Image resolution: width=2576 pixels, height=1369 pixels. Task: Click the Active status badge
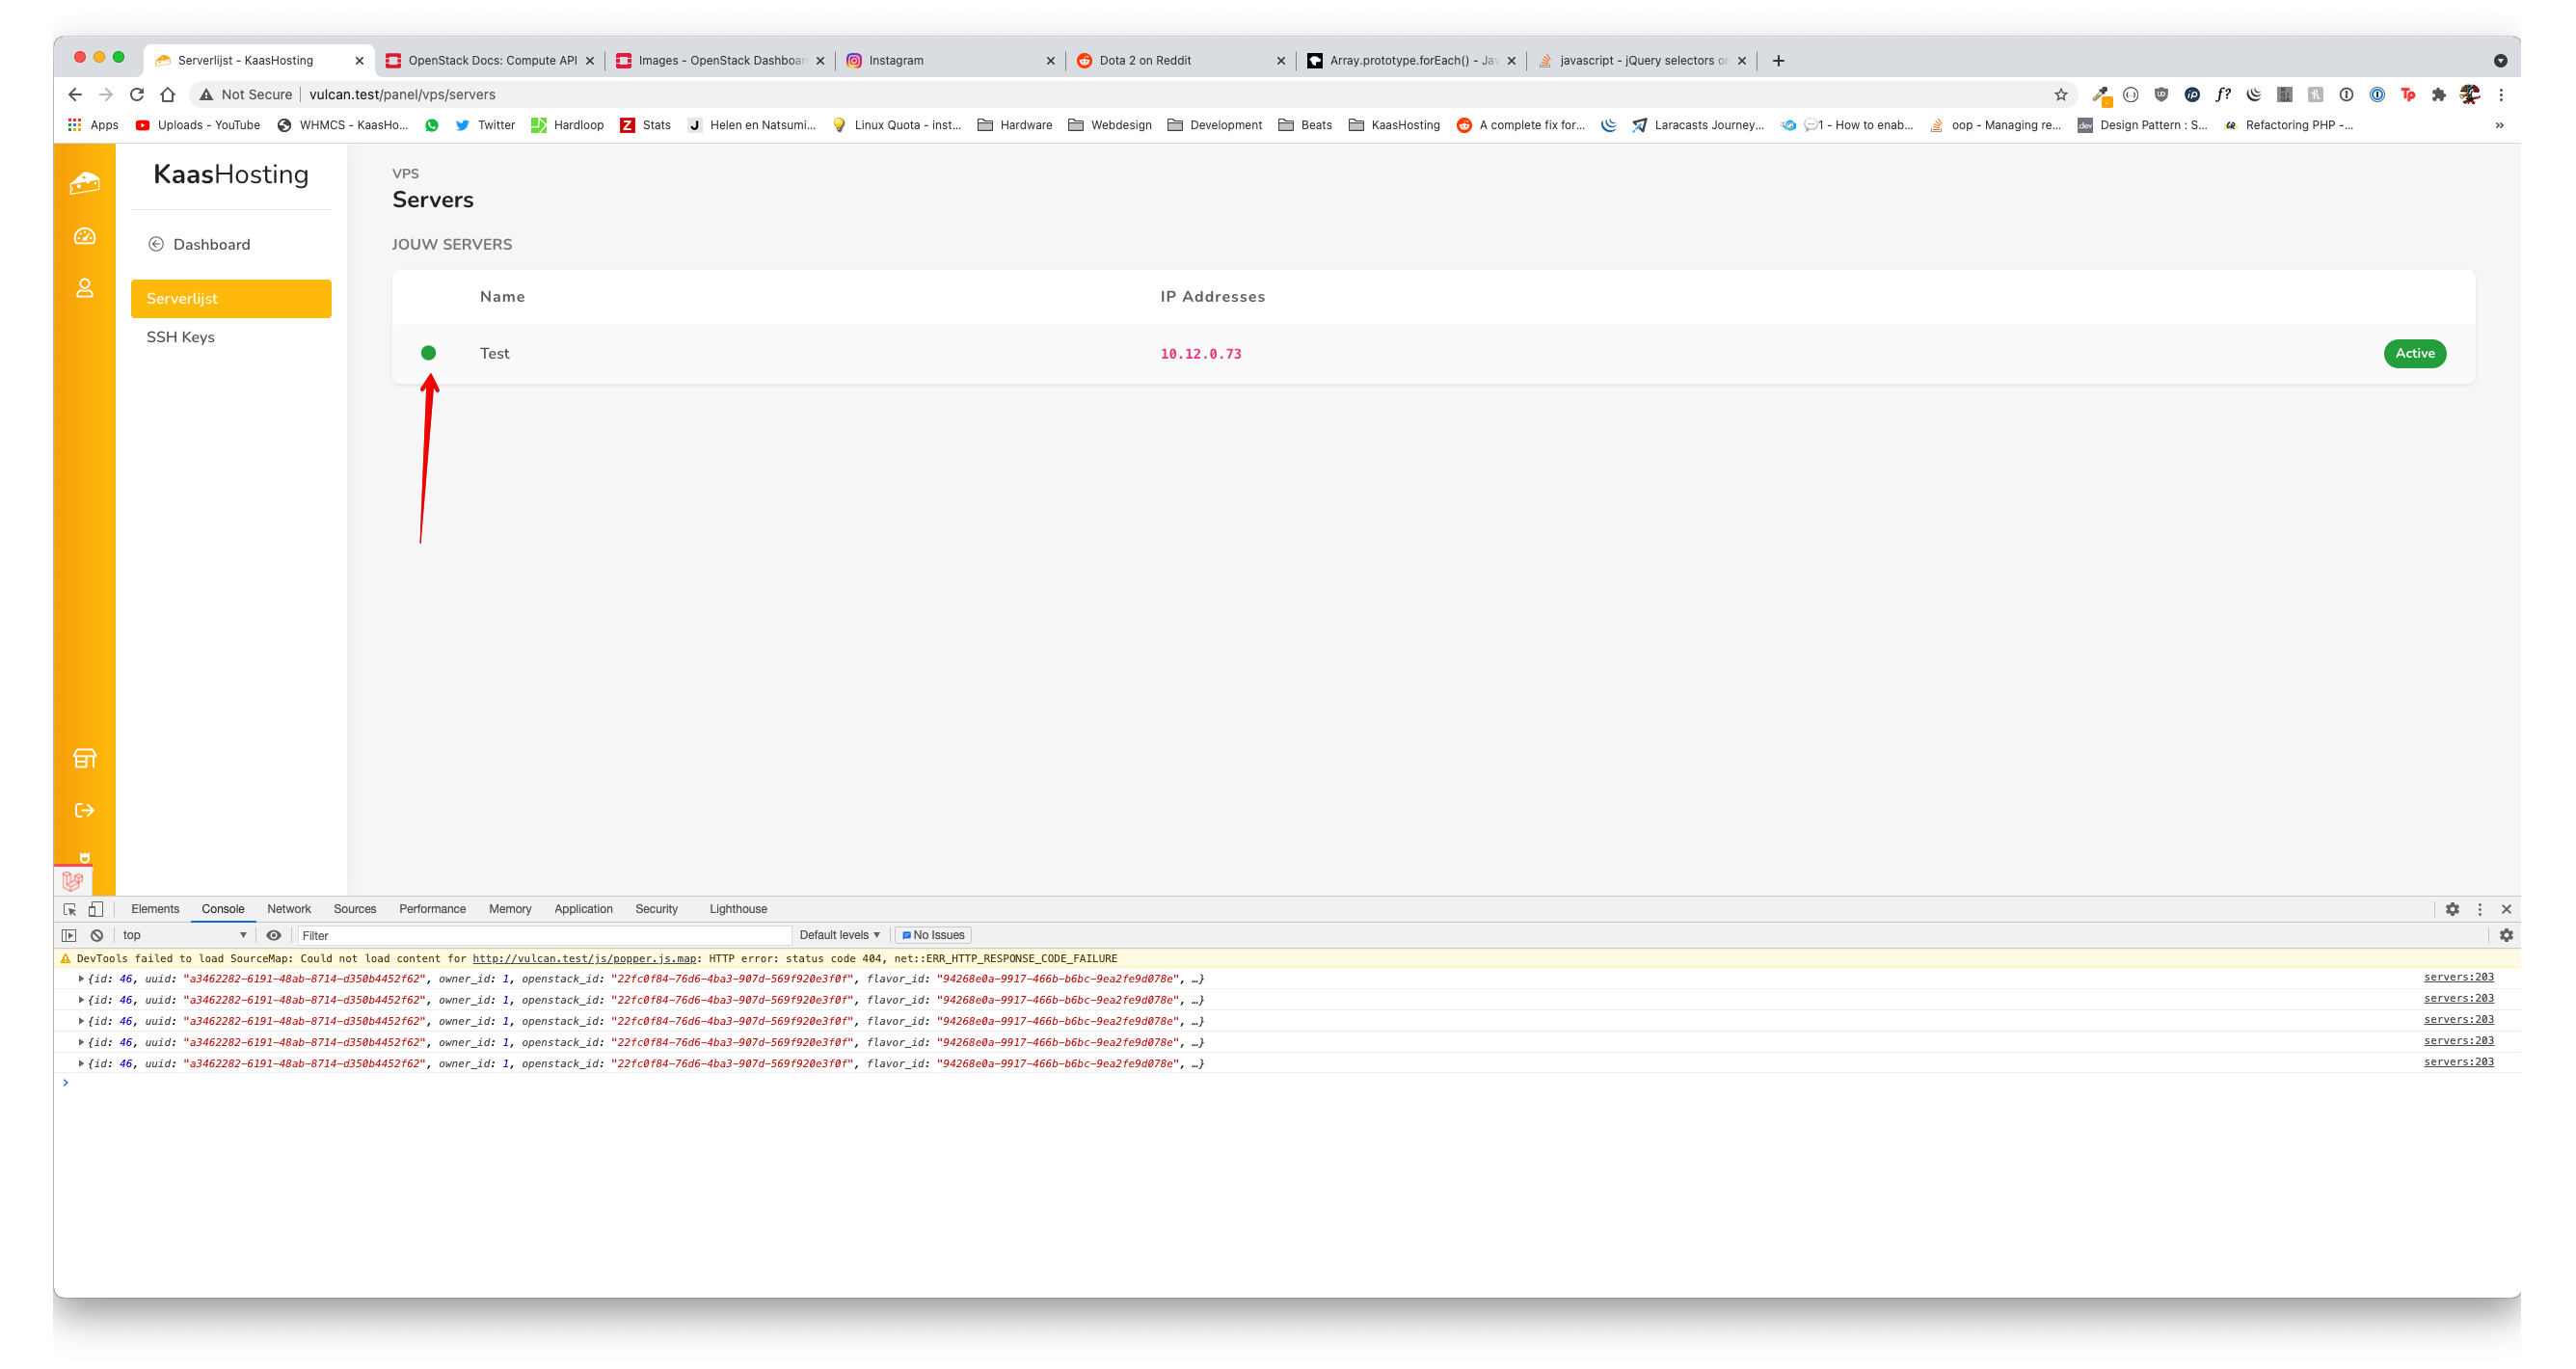(2414, 353)
